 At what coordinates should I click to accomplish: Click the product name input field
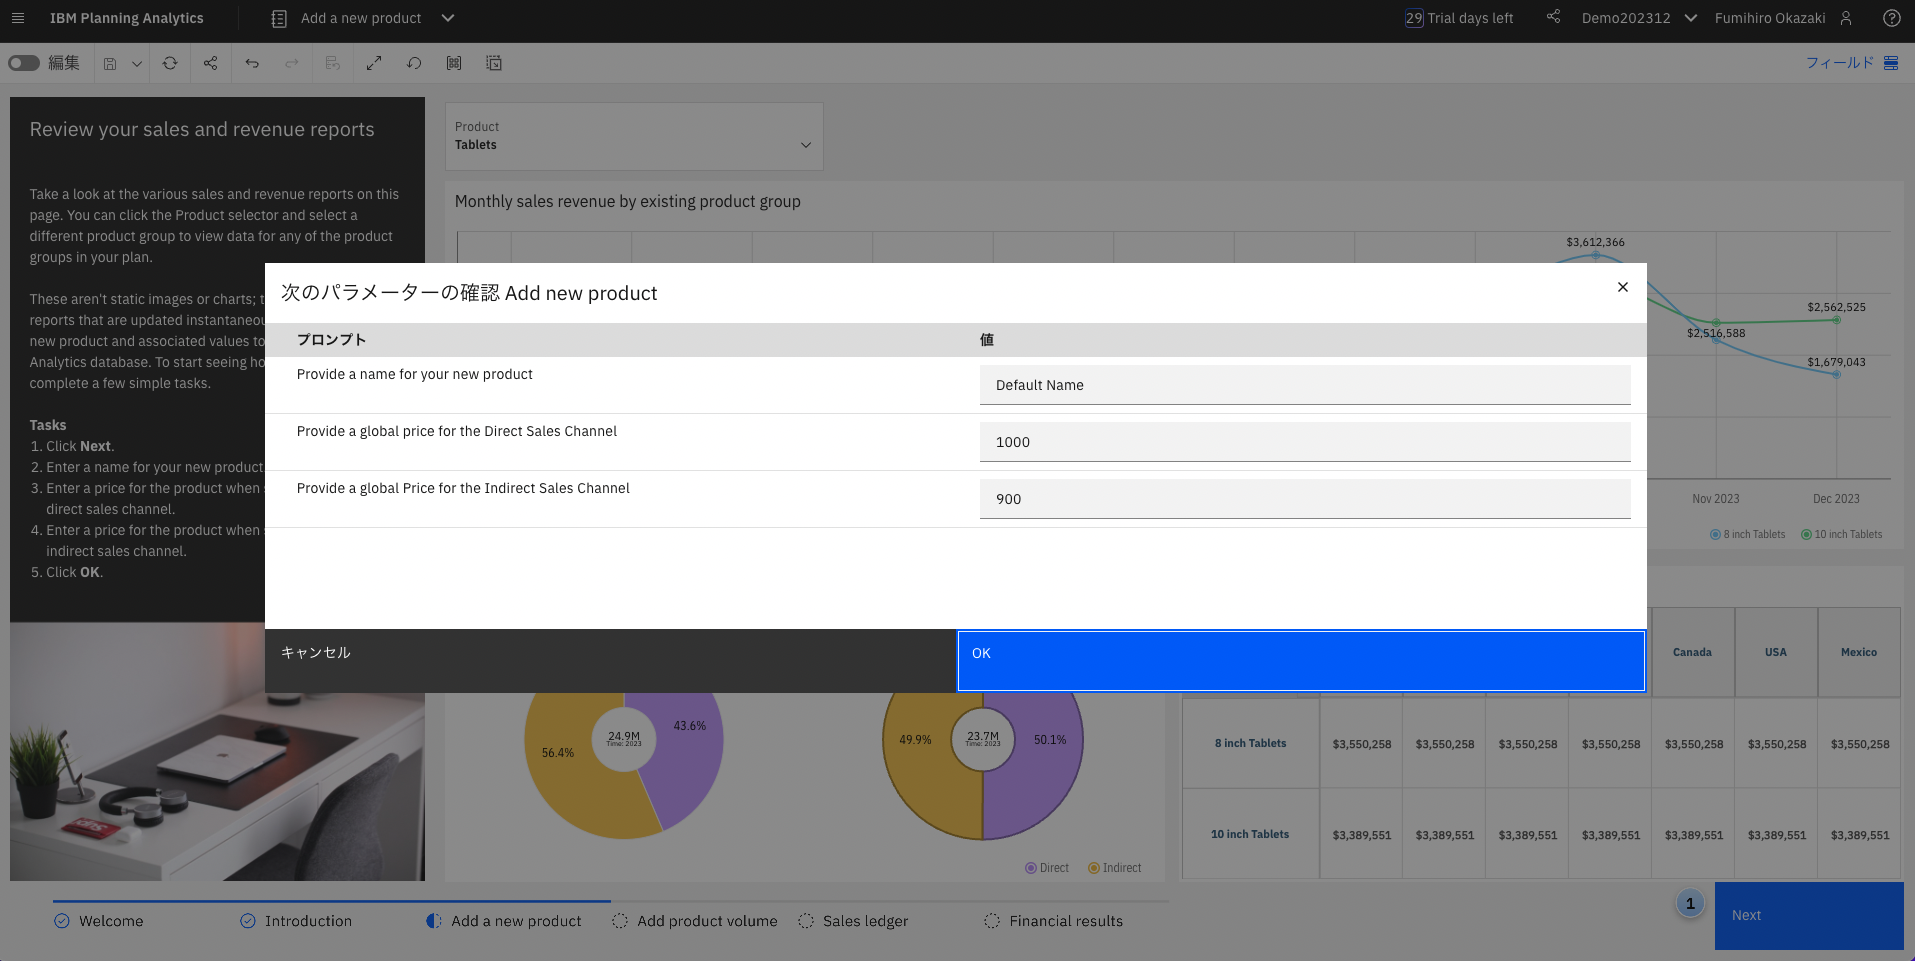click(1305, 385)
